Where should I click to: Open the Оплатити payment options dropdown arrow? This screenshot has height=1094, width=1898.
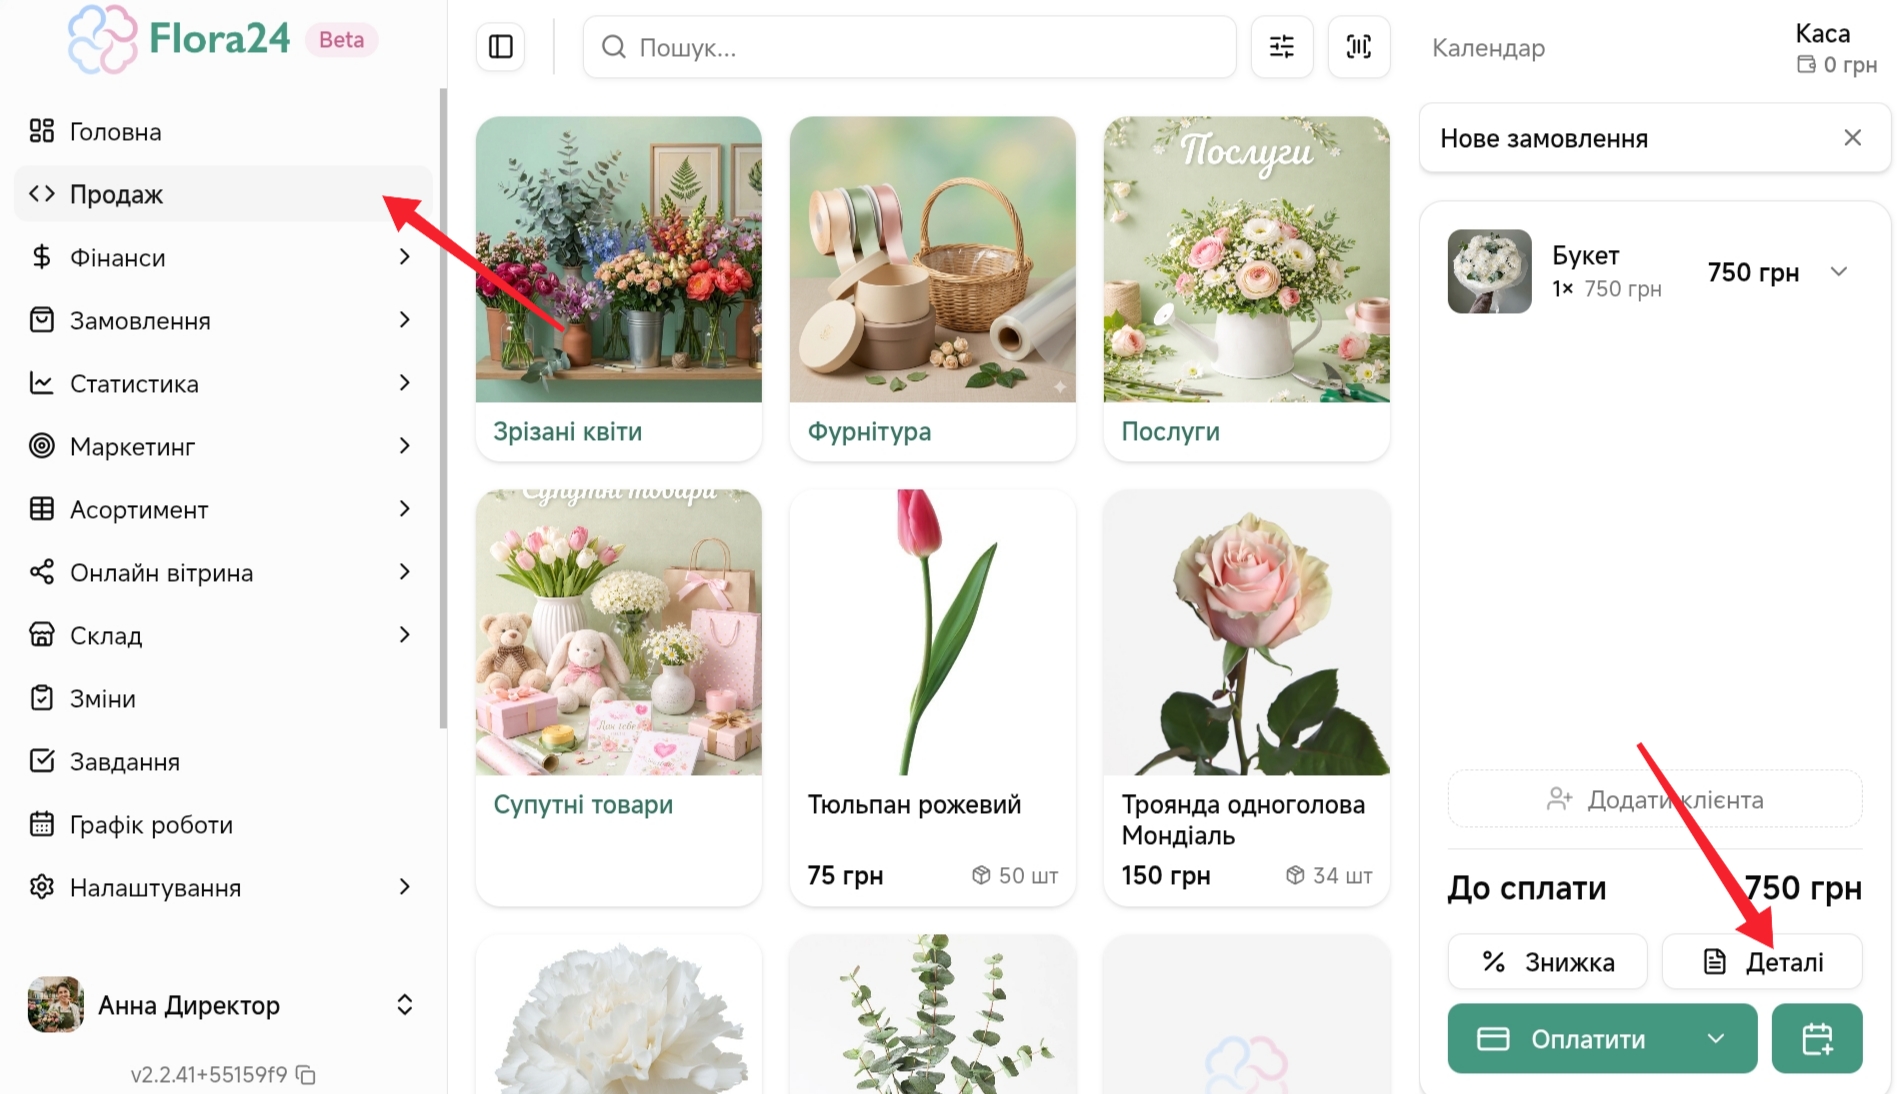point(1716,1039)
